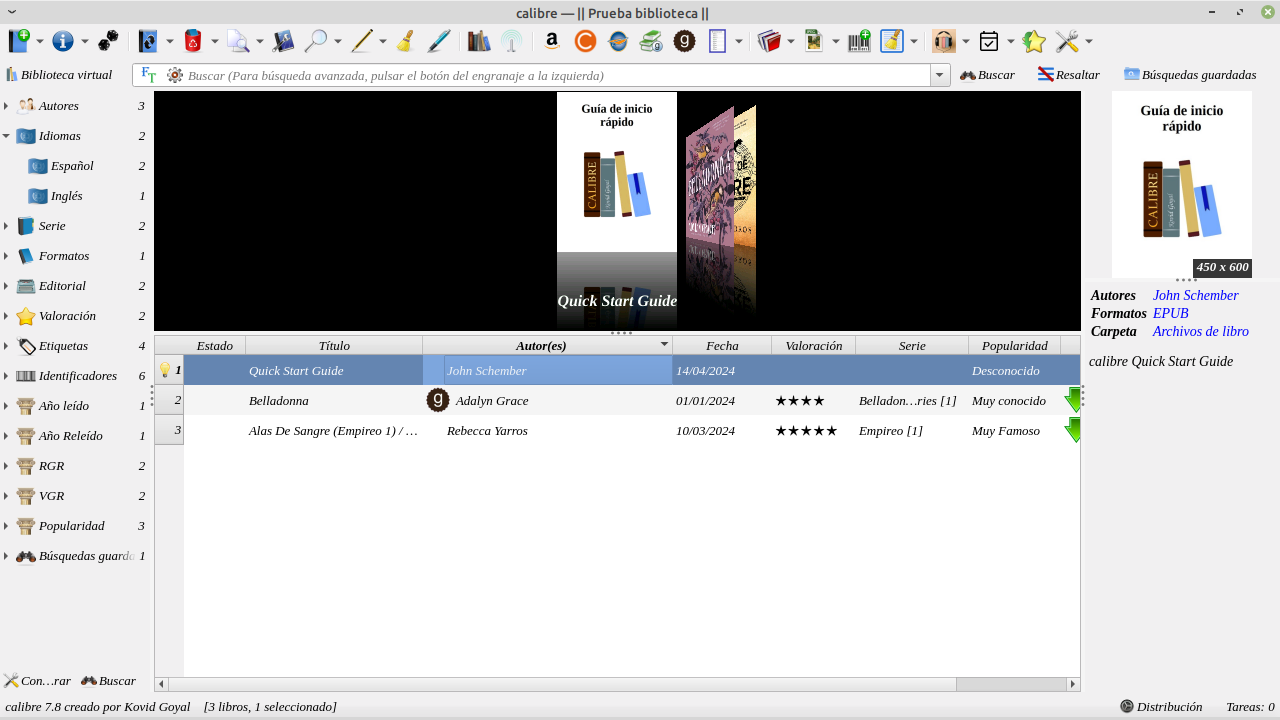Open Preferences wrench and screwdriver icon
1280x720 pixels.
[x=1067, y=41]
